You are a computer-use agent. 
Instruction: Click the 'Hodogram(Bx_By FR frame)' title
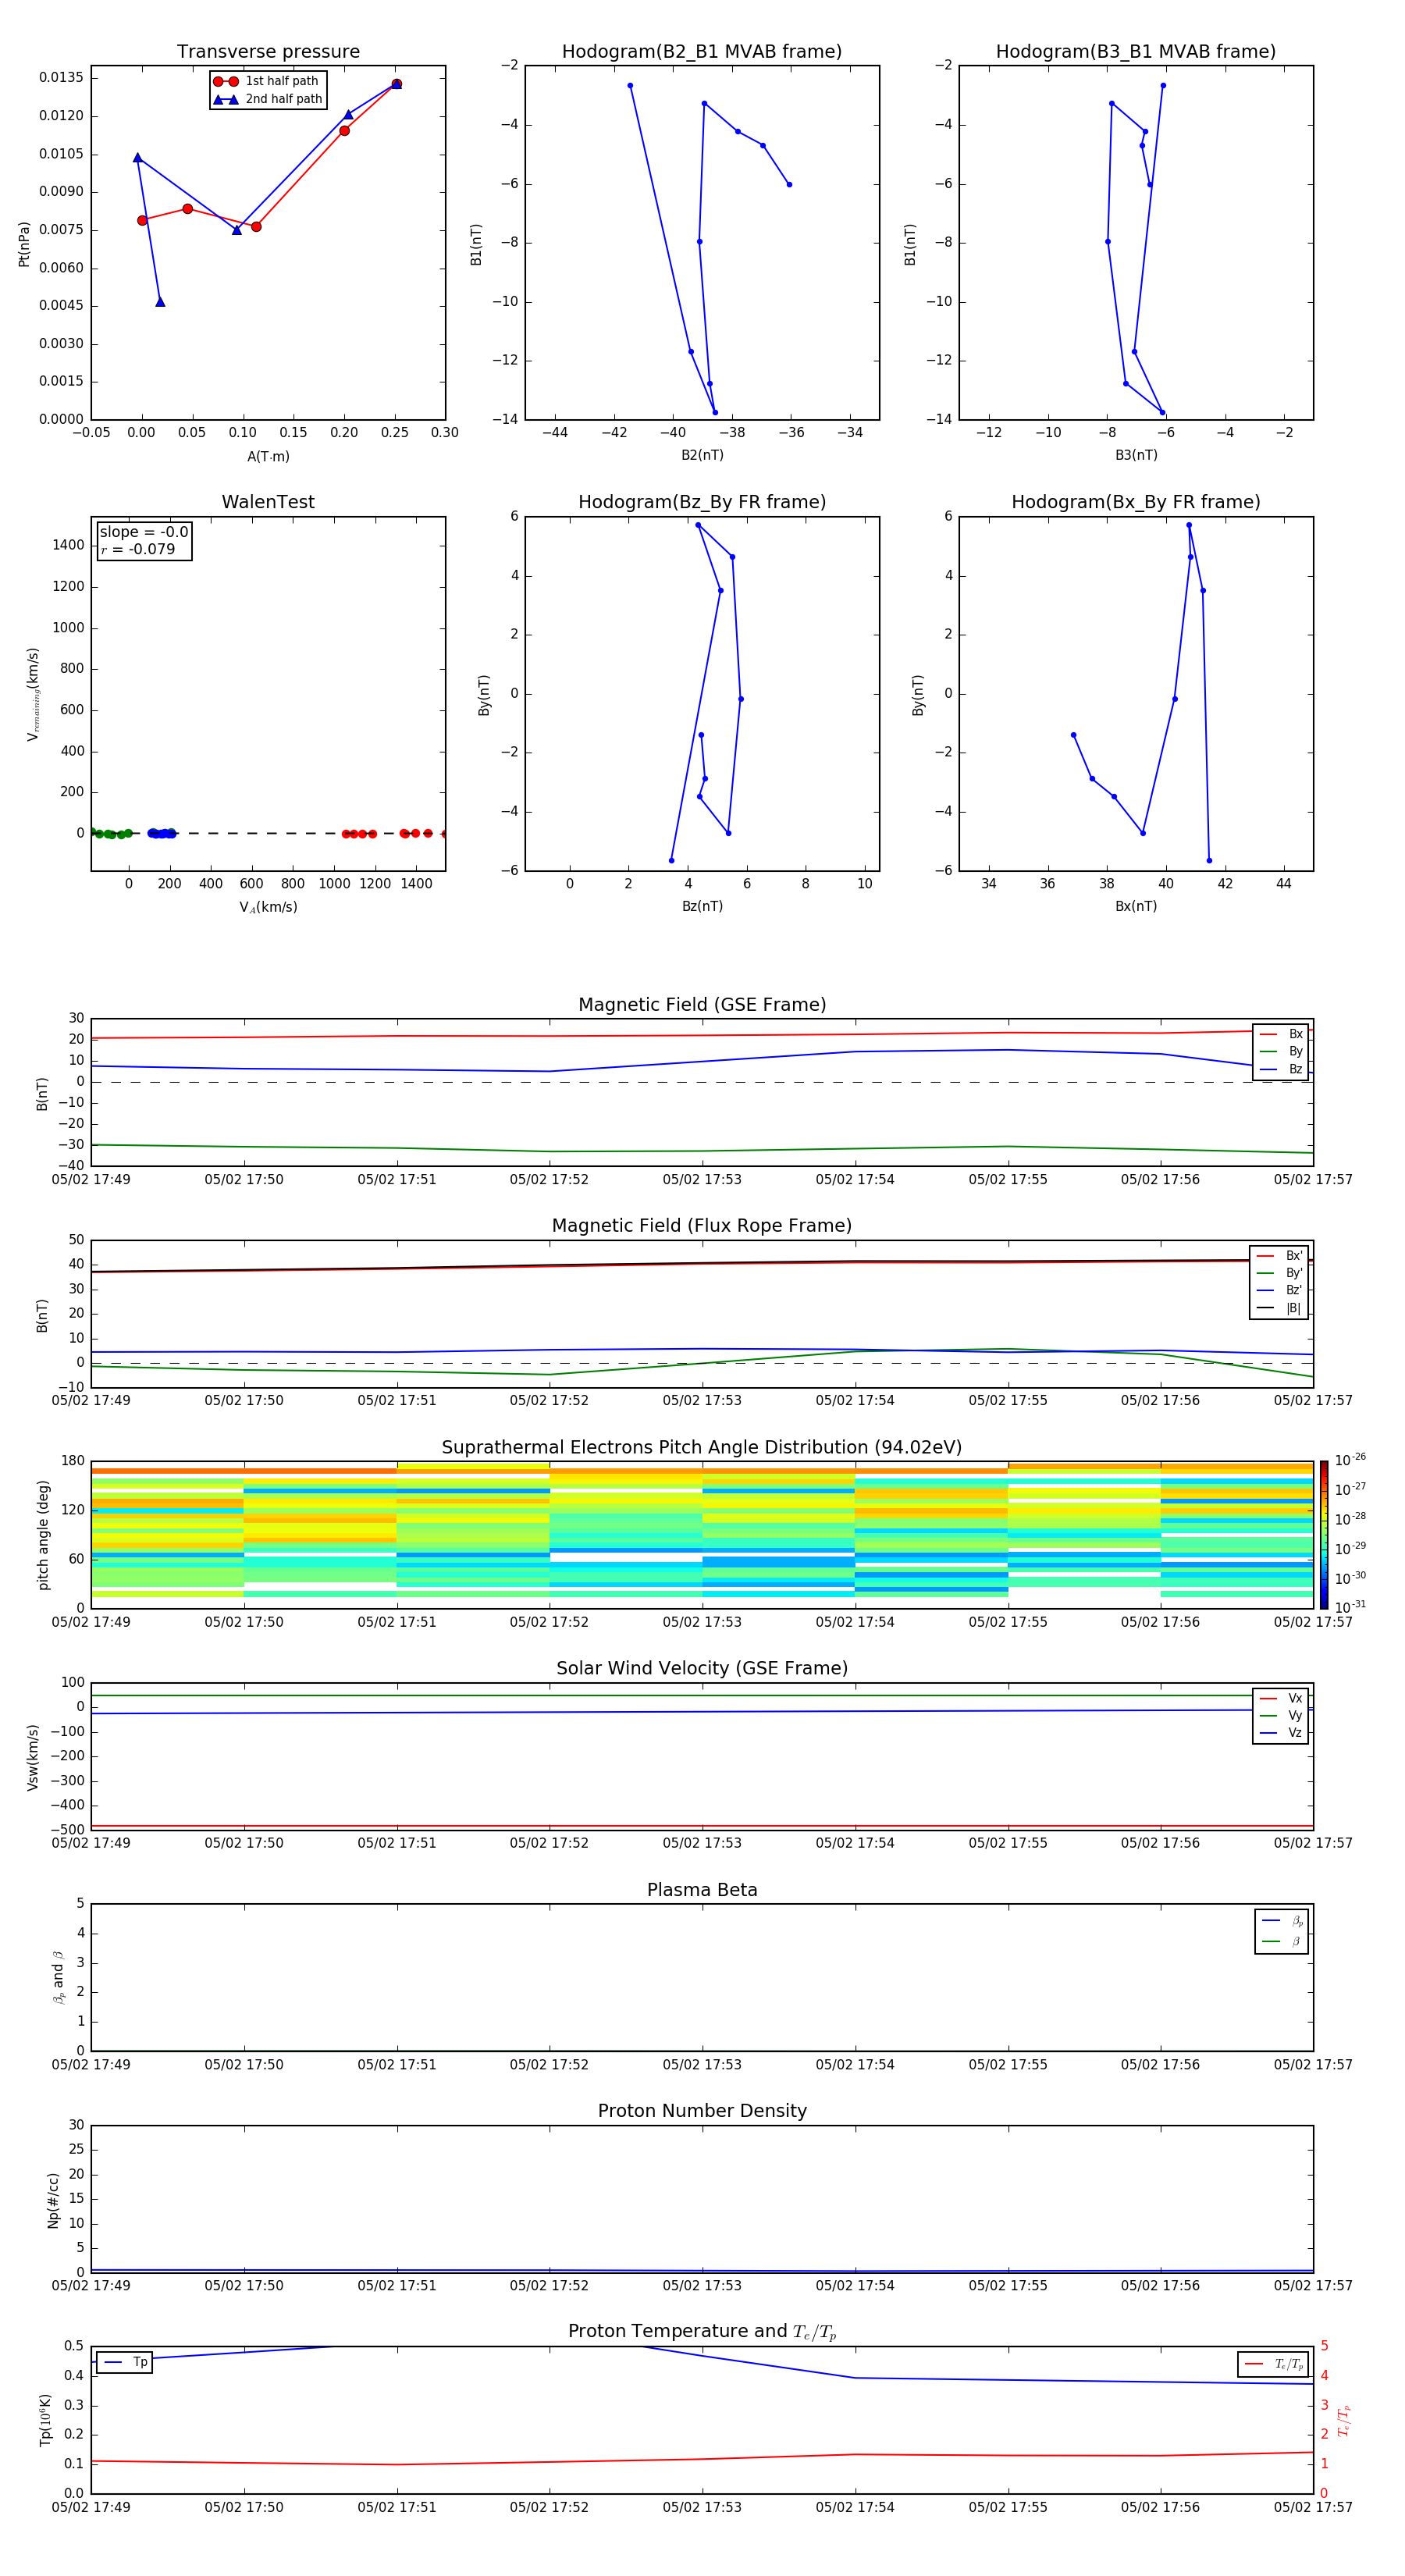(1136, 502)
